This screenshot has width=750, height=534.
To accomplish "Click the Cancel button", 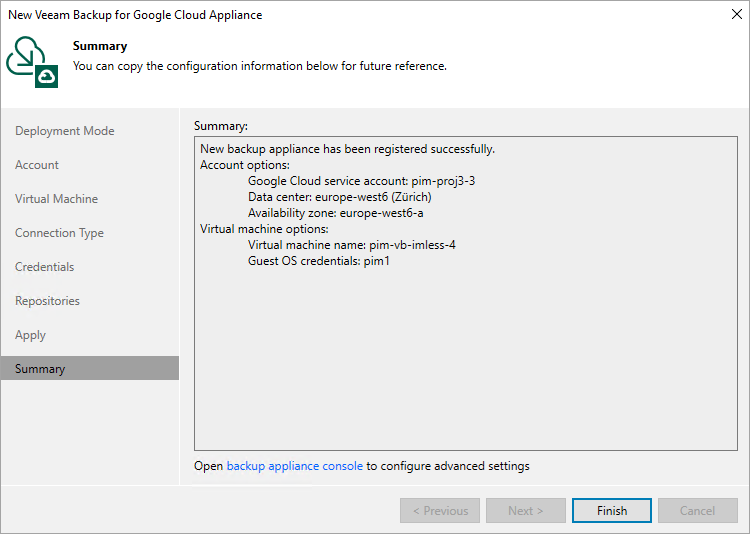I will 697,511.
